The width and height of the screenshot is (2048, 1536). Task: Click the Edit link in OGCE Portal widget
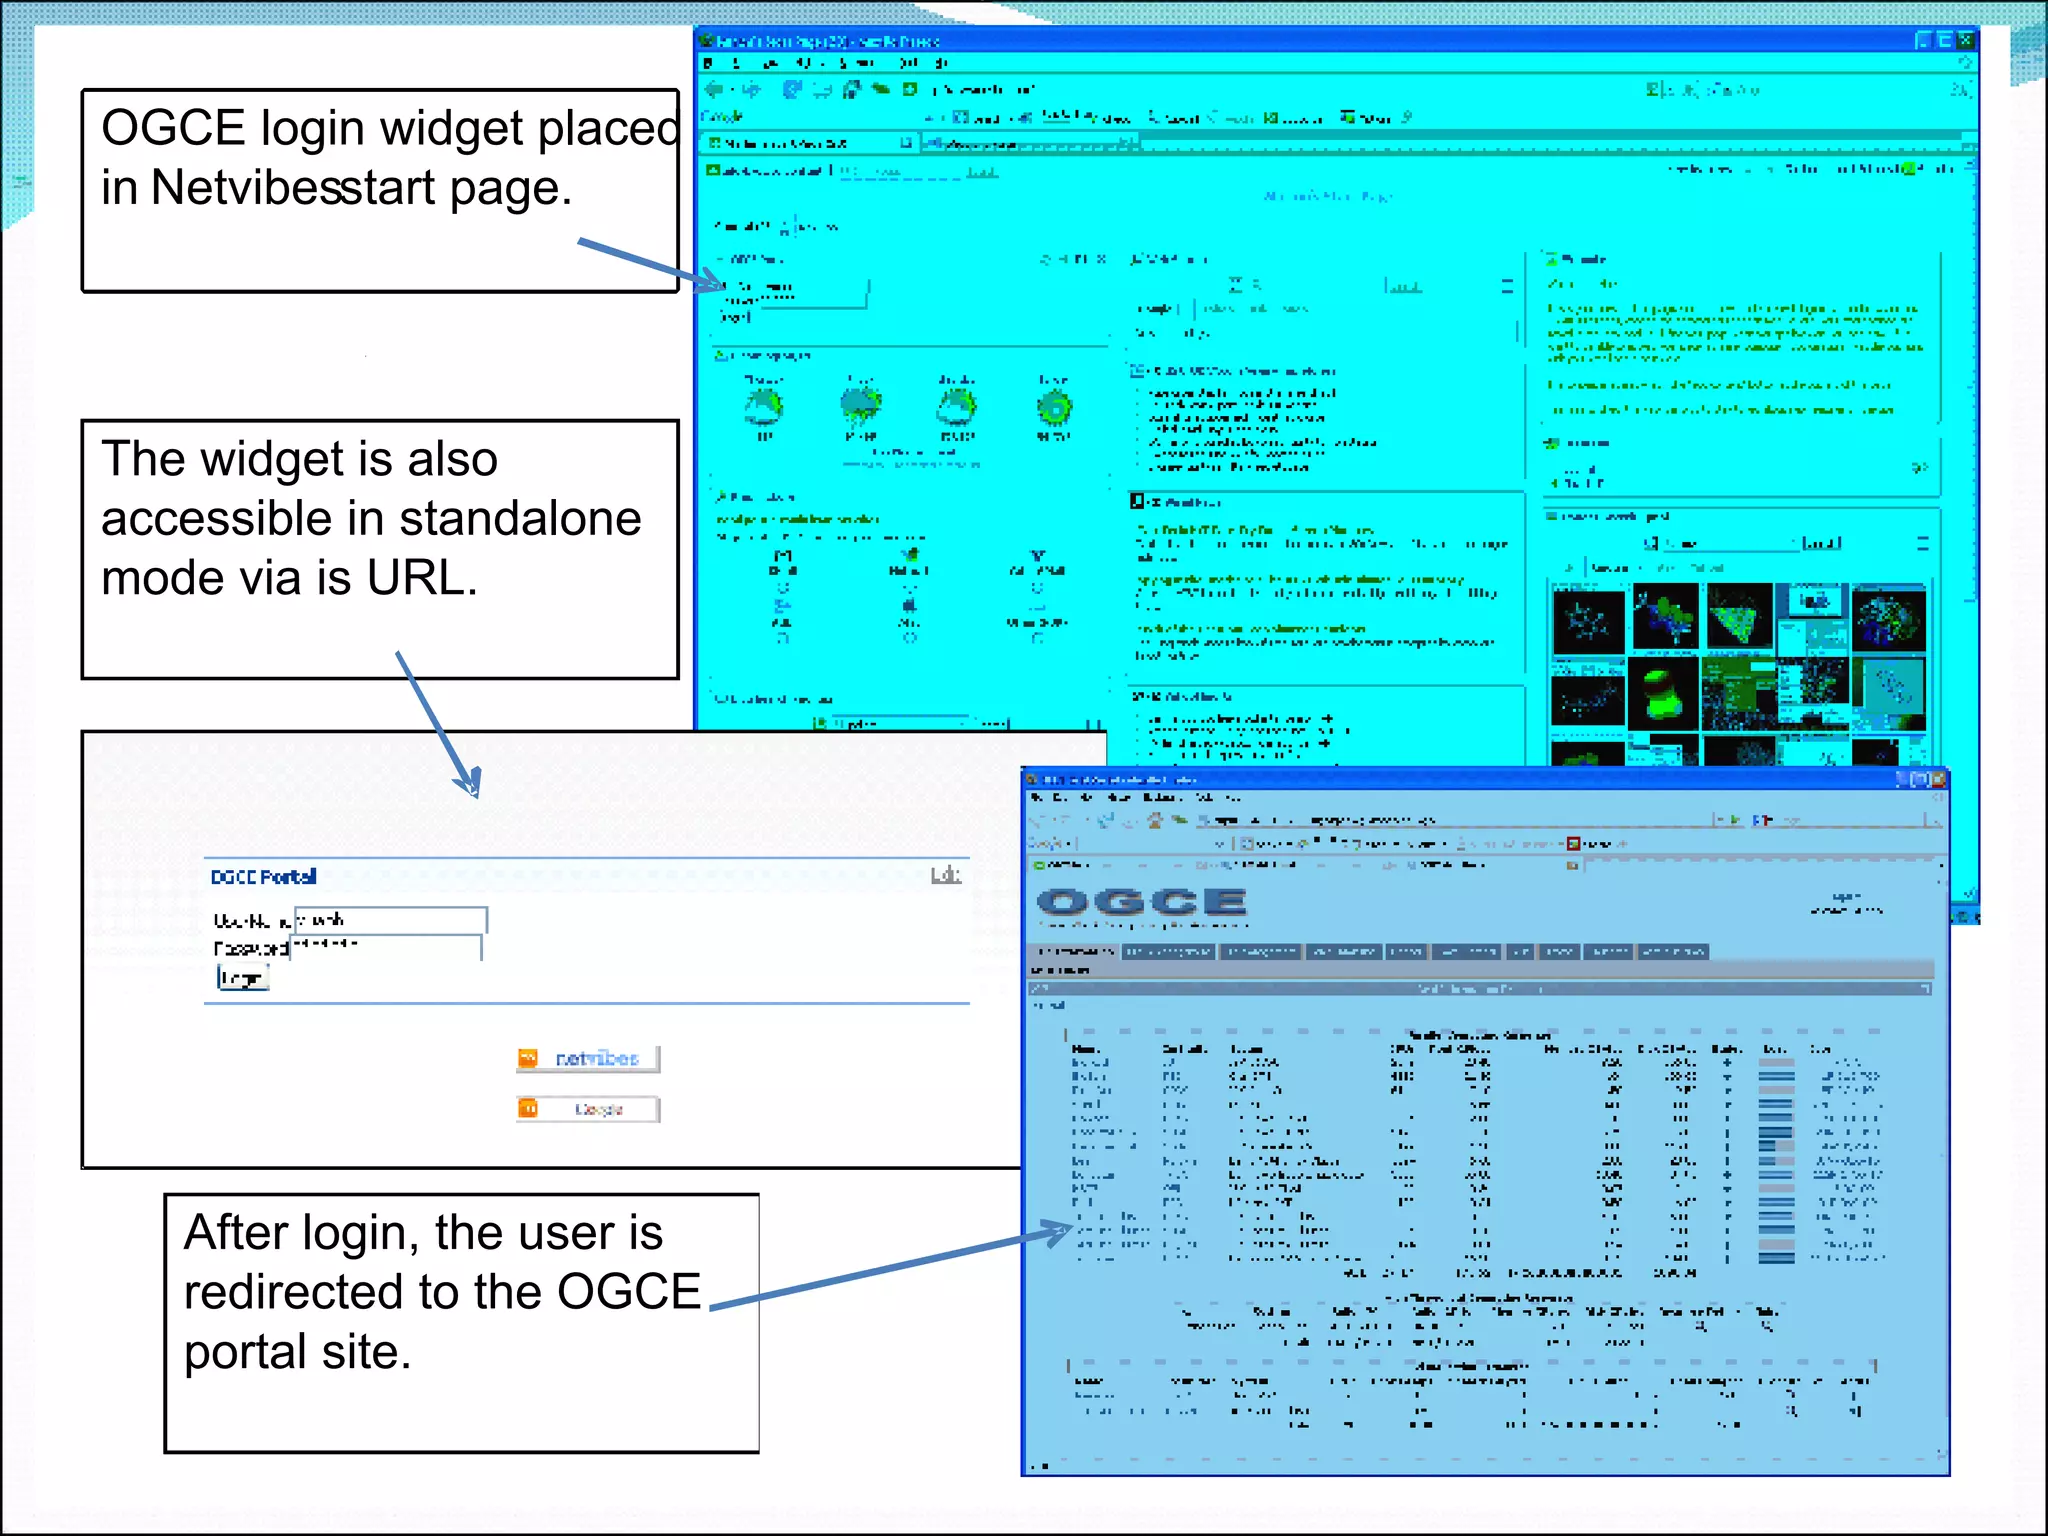click(945, 876)
